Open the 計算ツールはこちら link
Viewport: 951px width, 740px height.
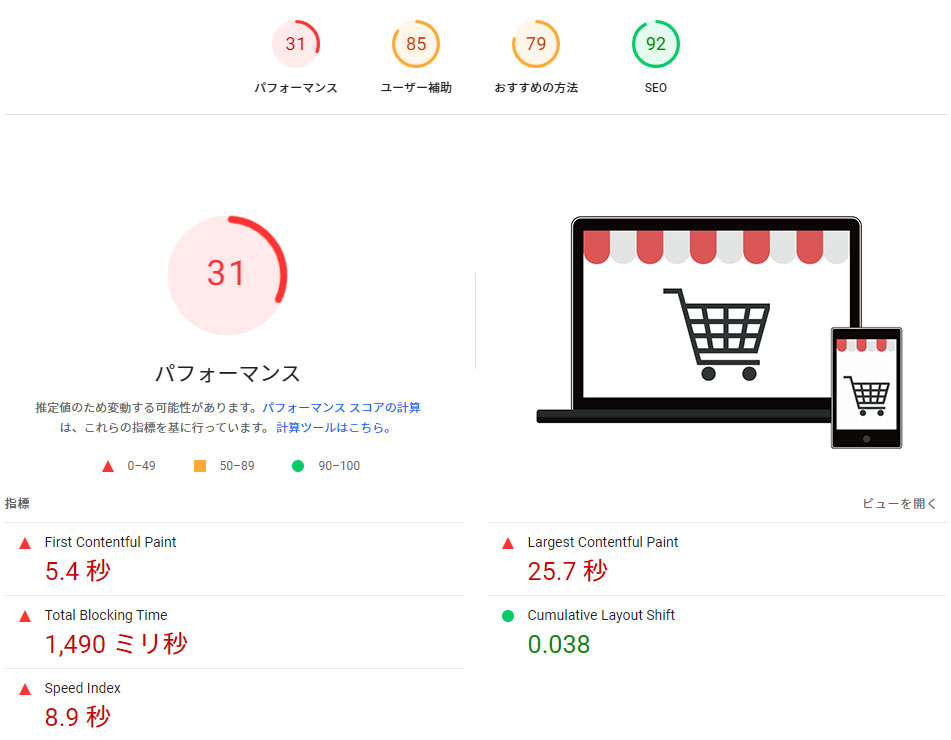[333, 428]
